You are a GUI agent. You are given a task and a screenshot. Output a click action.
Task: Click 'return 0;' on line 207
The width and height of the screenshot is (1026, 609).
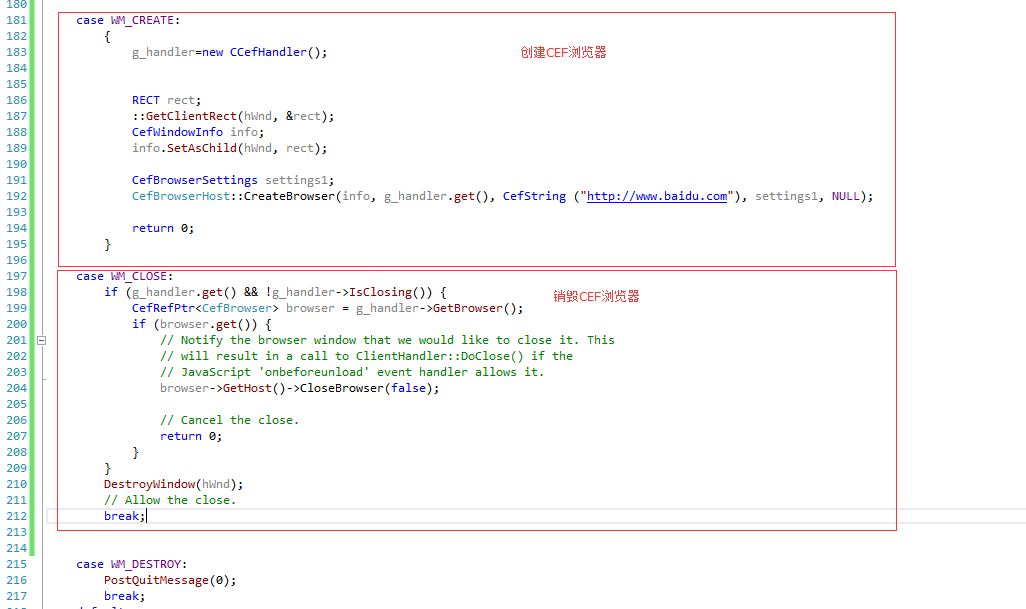[x=191, y=436]
